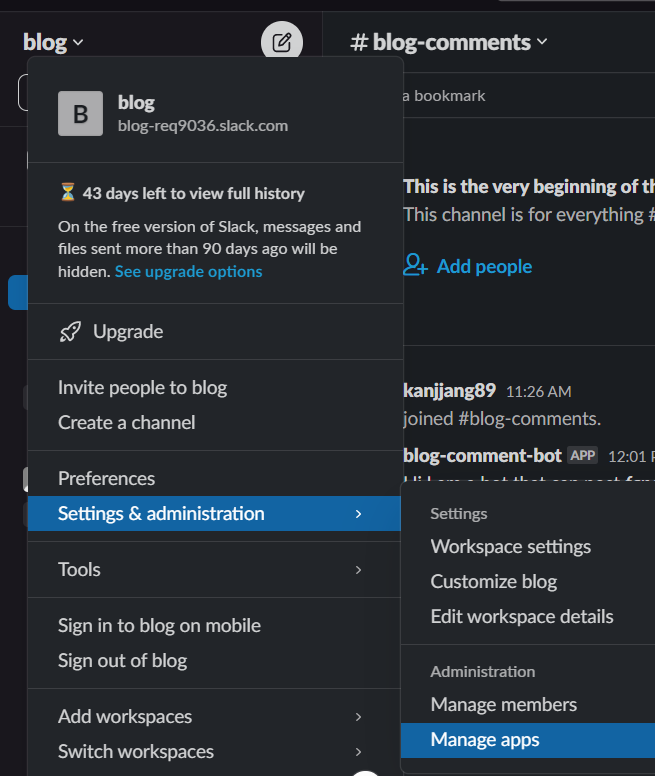Open the Switch workspaces menu item
655x776 pixels.
[214, 752]
